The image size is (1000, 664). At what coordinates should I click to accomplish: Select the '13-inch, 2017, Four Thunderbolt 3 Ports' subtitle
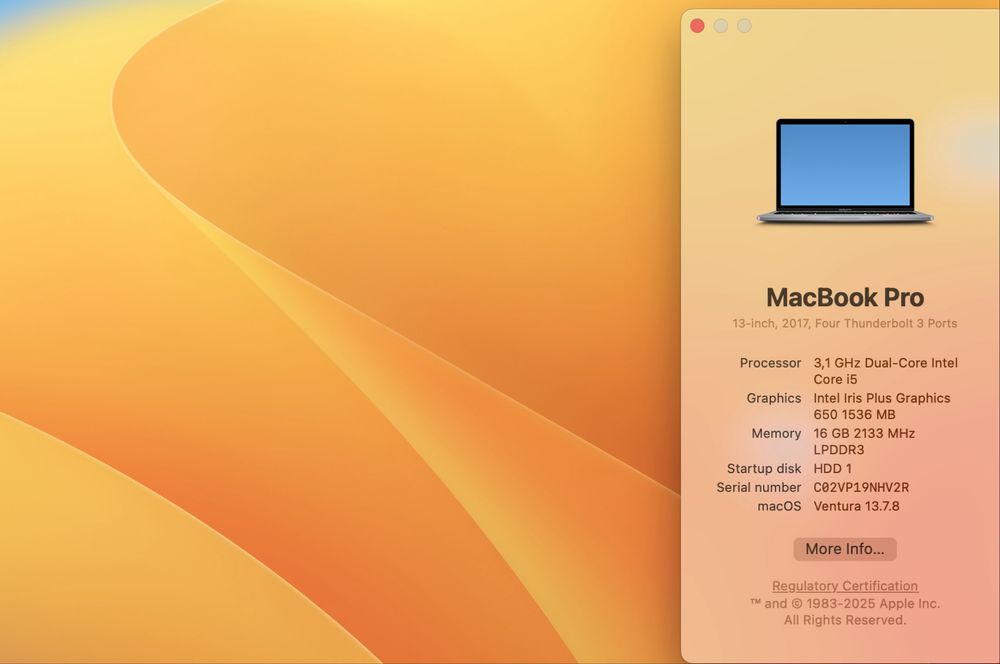pos(844,323)
